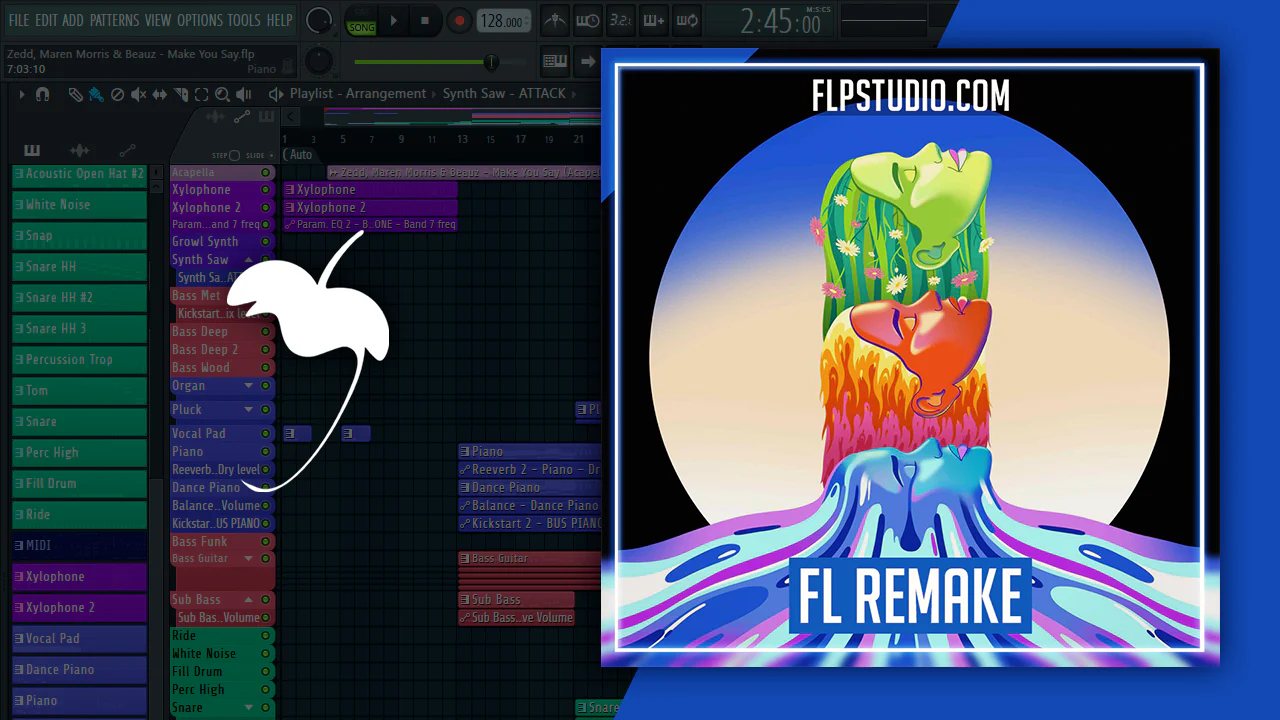Viewport: 1280px width, 720px height.
Task: Collapse the Synth Saw track group
Action: point(249,260)
